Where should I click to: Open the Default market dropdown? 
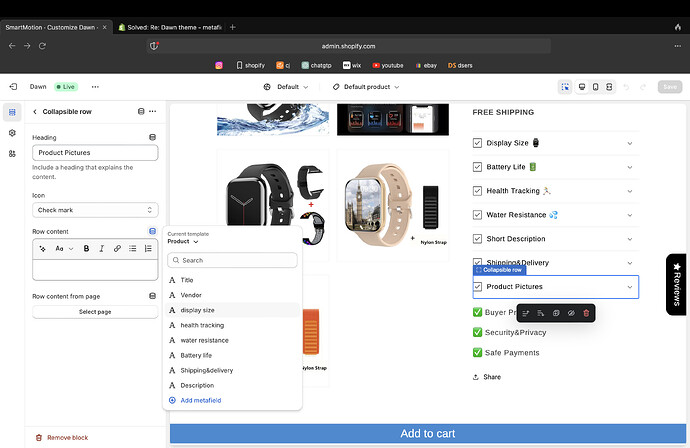point(286,87)
